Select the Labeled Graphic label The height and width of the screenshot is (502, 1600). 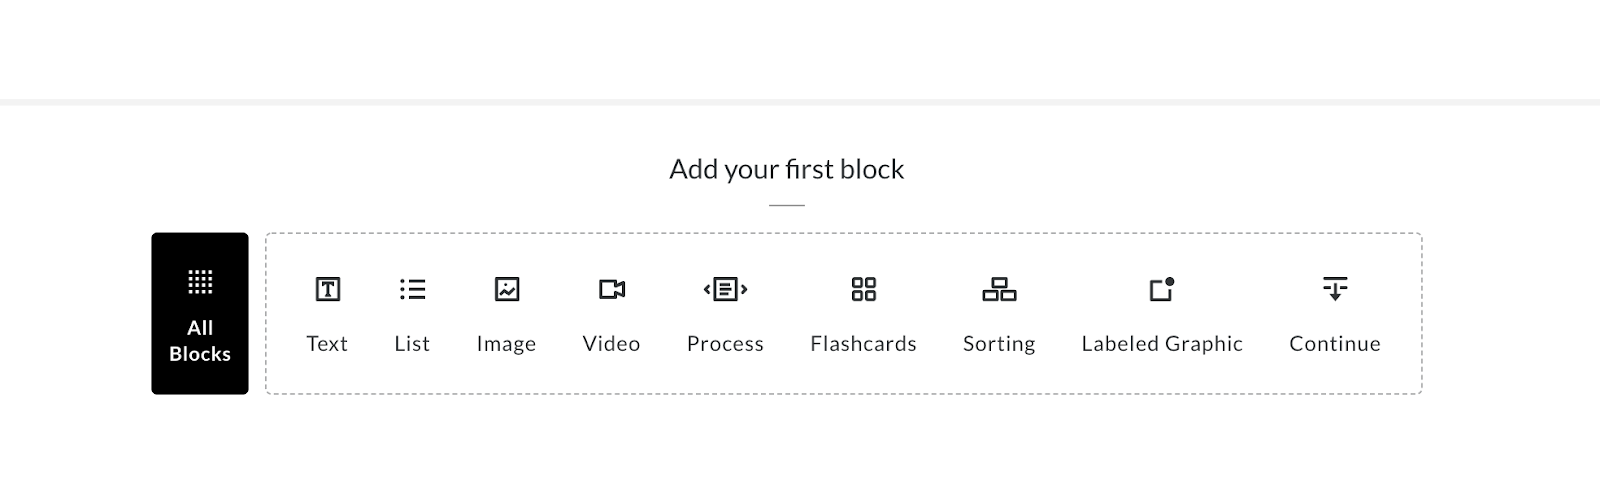click(1162, 344)
